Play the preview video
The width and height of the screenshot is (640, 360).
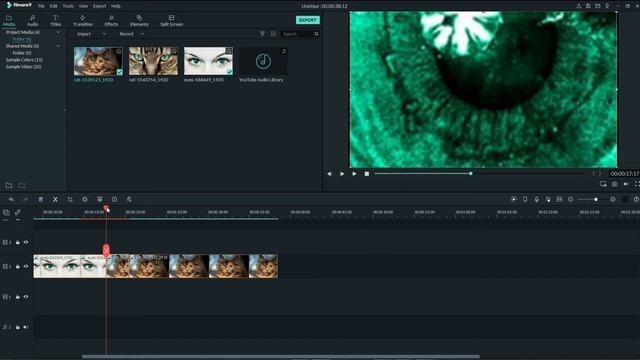click(354, 174)
